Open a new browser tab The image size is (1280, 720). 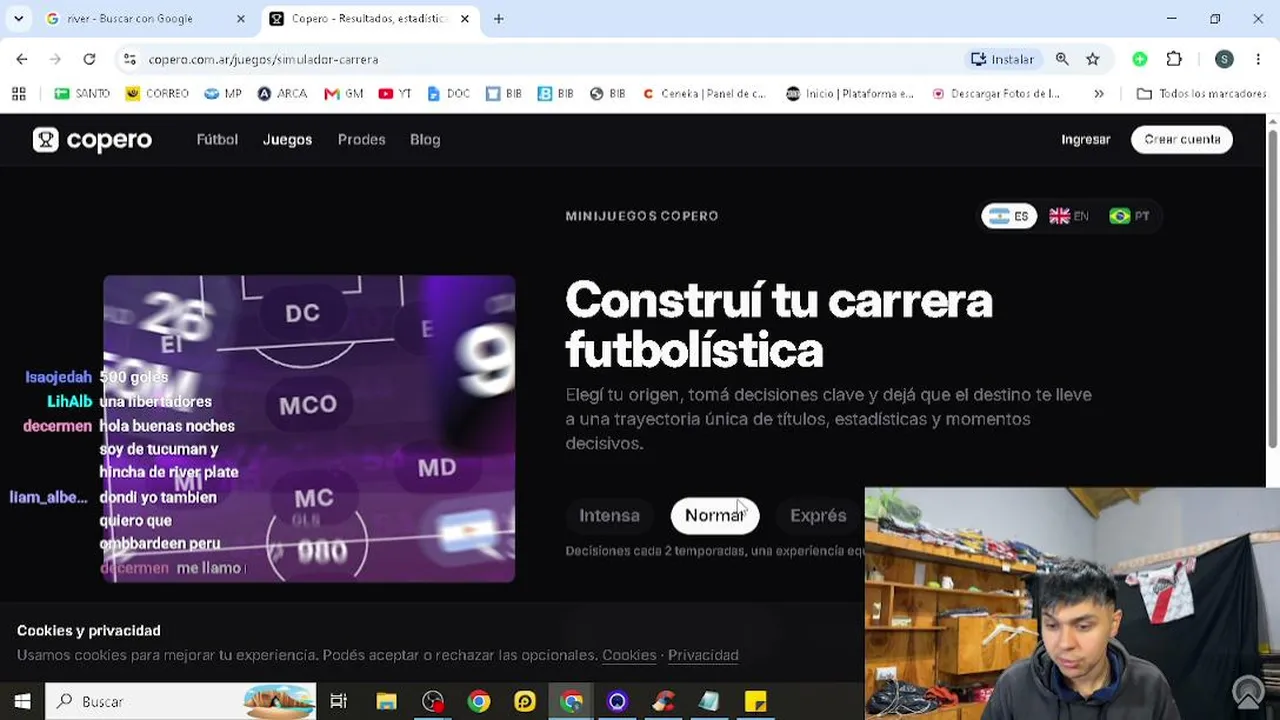pos(498,19)
